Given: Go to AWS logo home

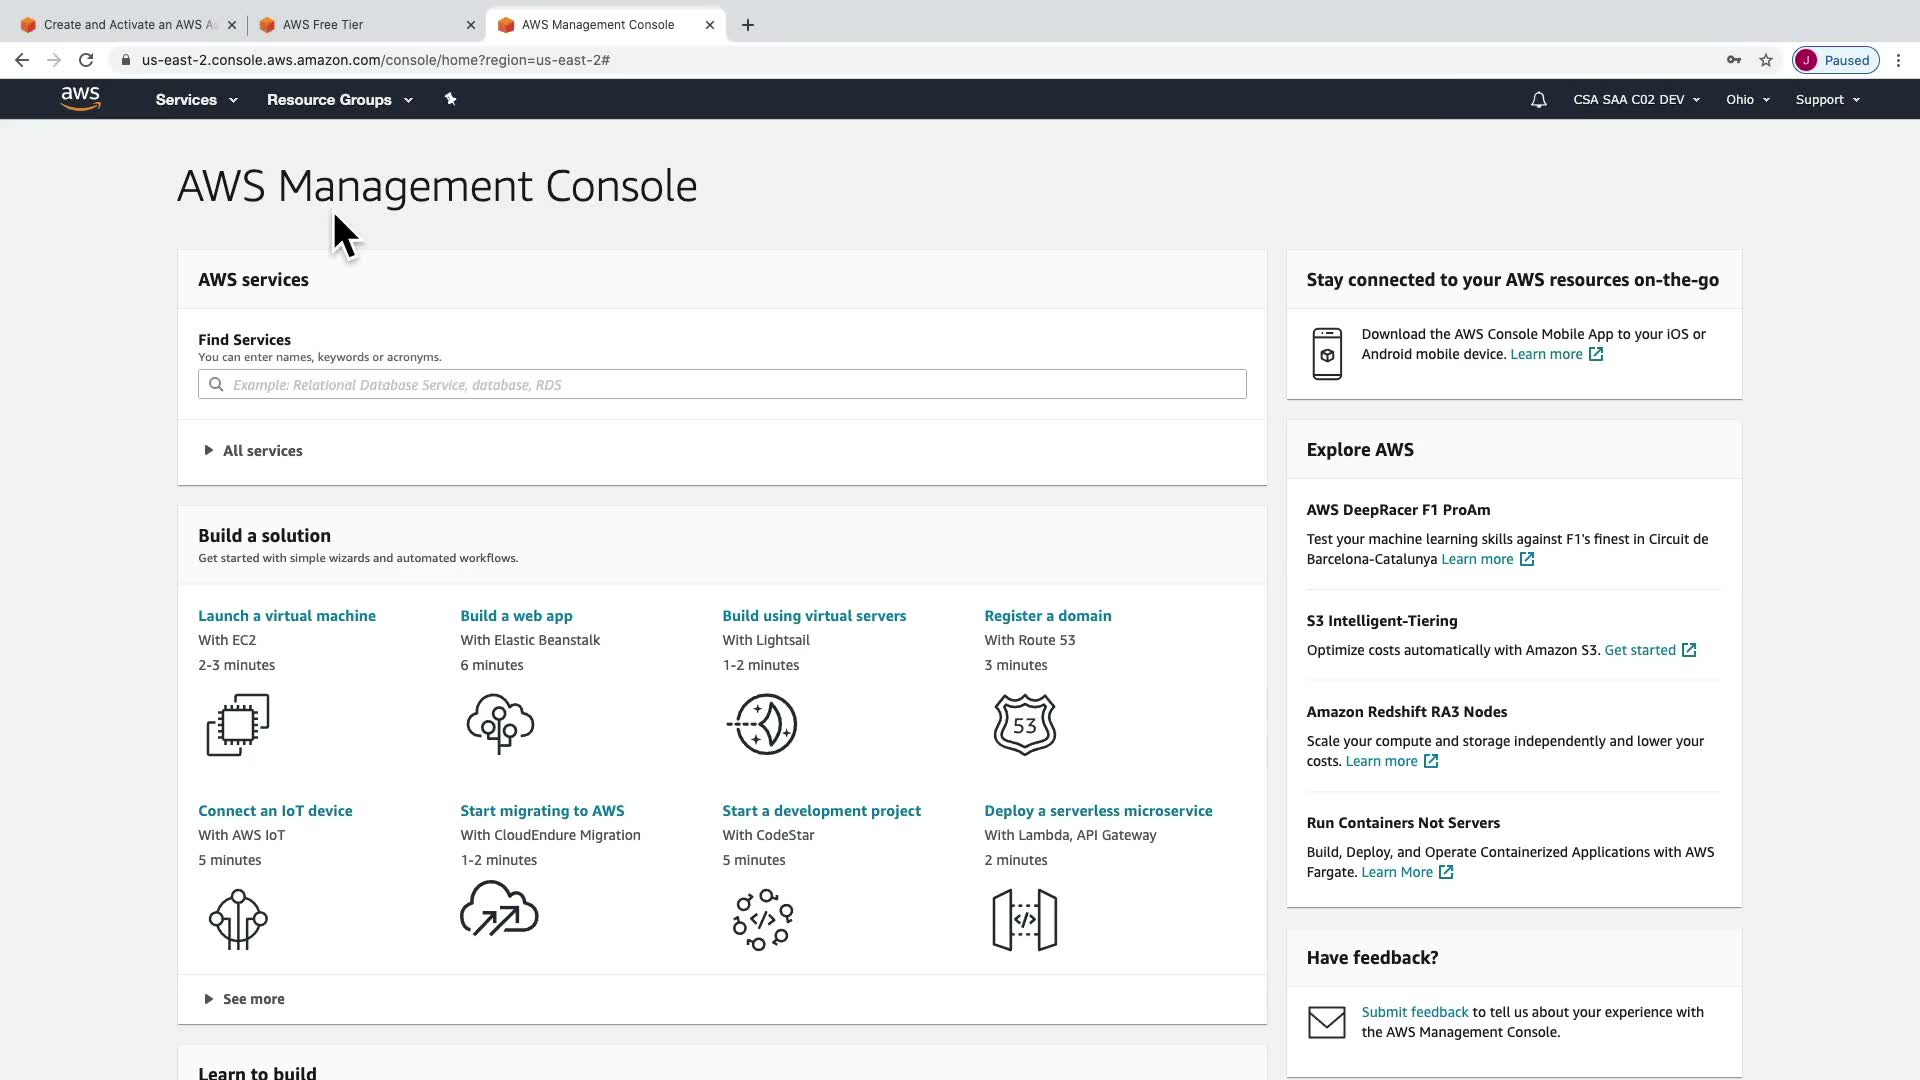Looking at the screenshot, I should (80, 98).
